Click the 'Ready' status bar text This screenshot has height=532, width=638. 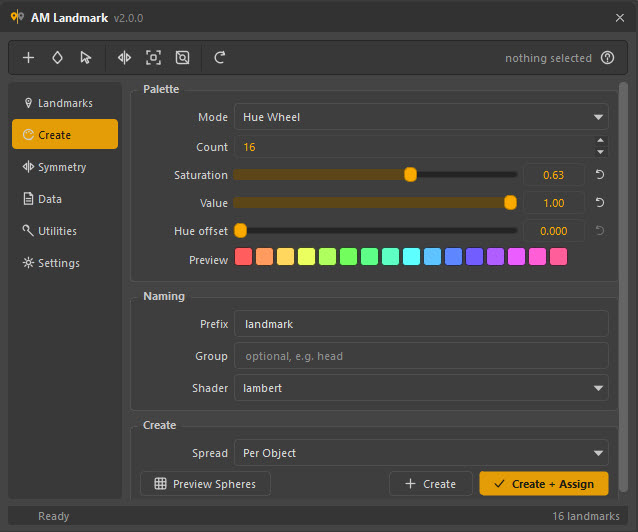(x=54, y=516)
